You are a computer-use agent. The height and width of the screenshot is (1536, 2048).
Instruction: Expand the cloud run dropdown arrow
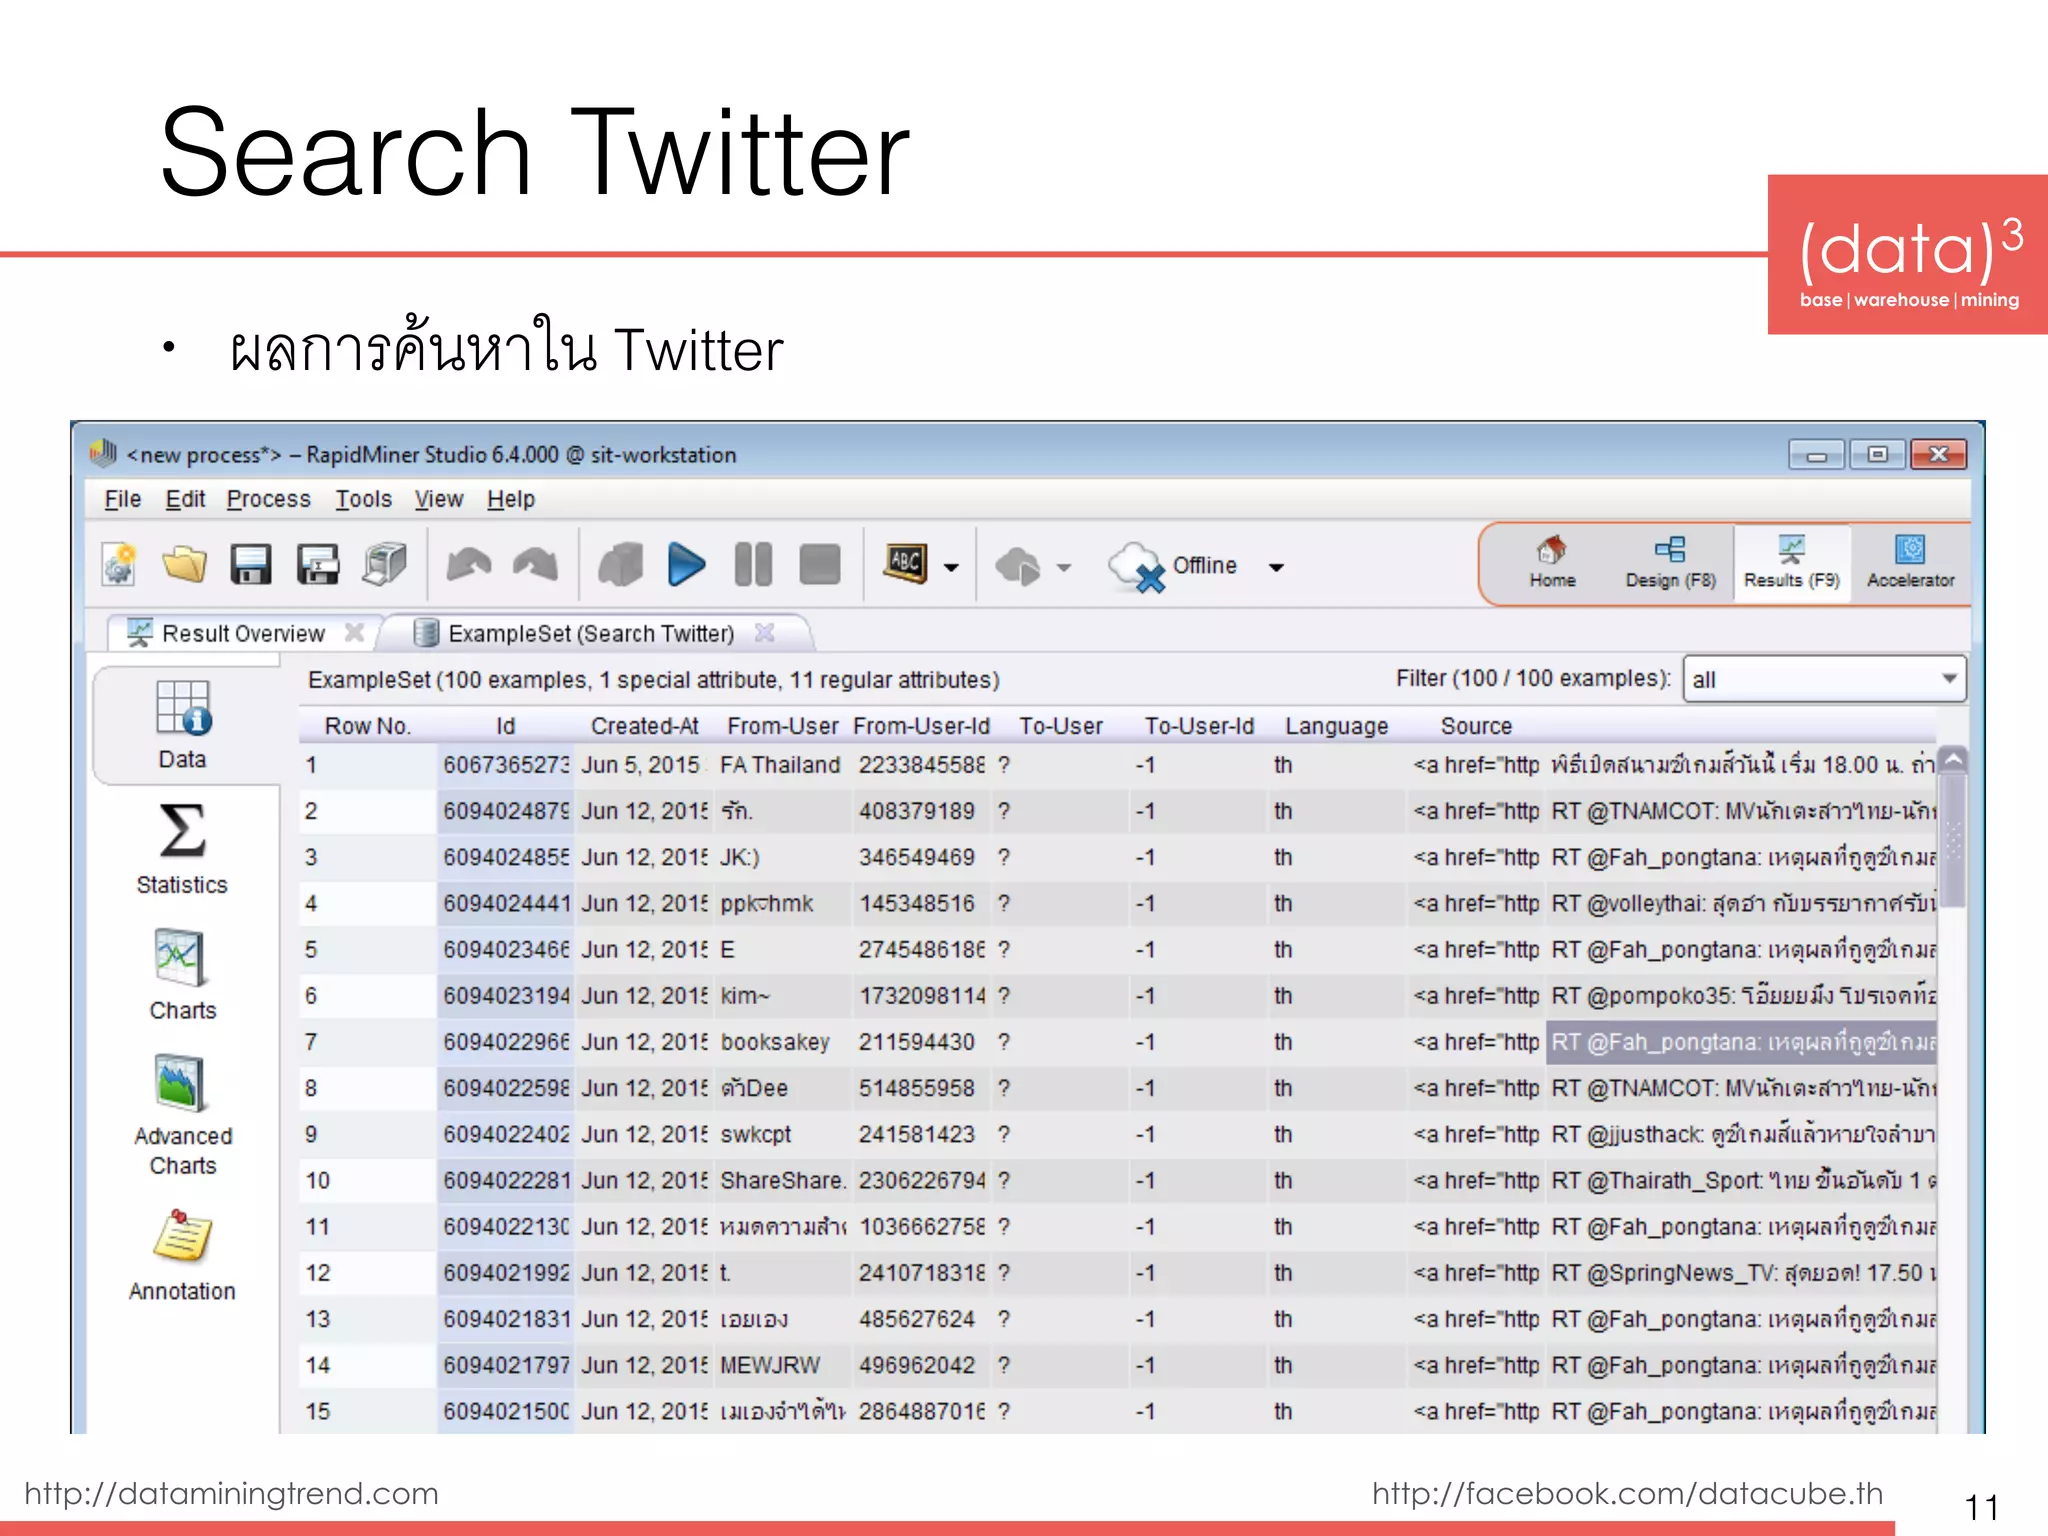(1064, 567)
